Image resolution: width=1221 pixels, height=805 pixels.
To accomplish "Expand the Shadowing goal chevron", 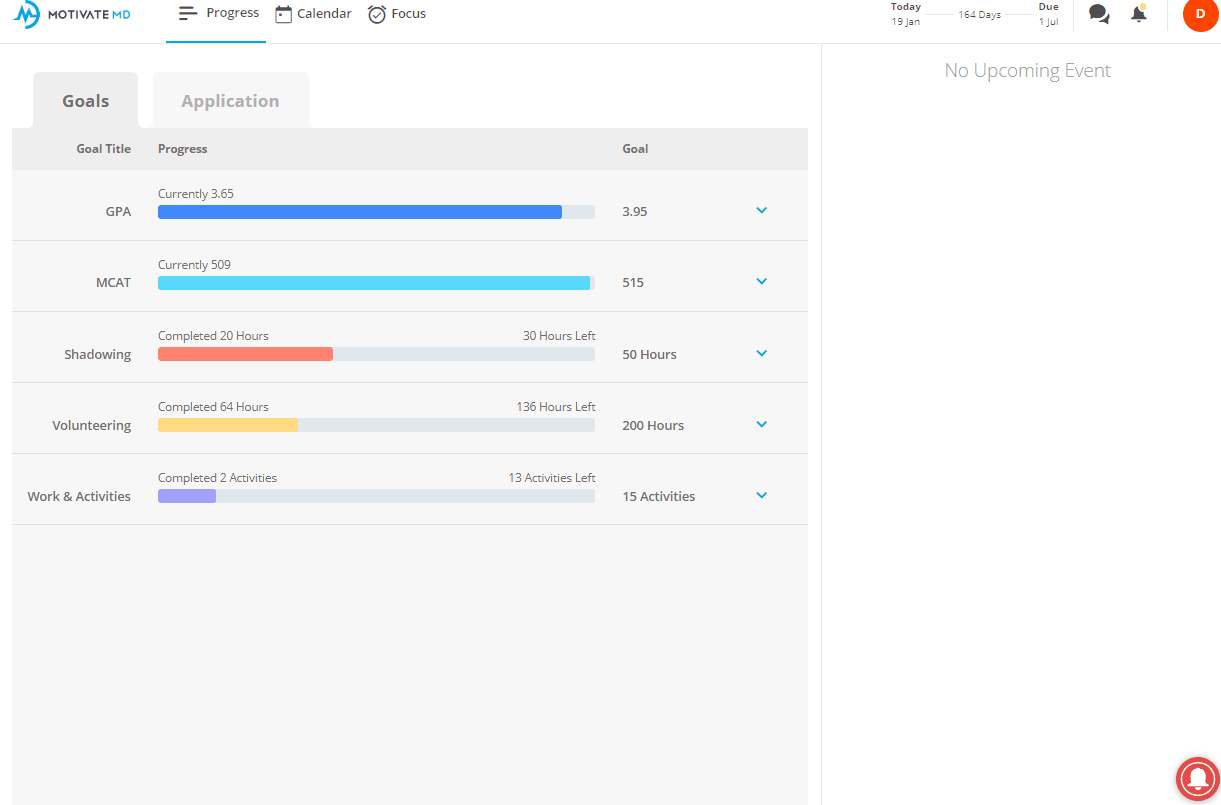I will (x=762, y=353).
